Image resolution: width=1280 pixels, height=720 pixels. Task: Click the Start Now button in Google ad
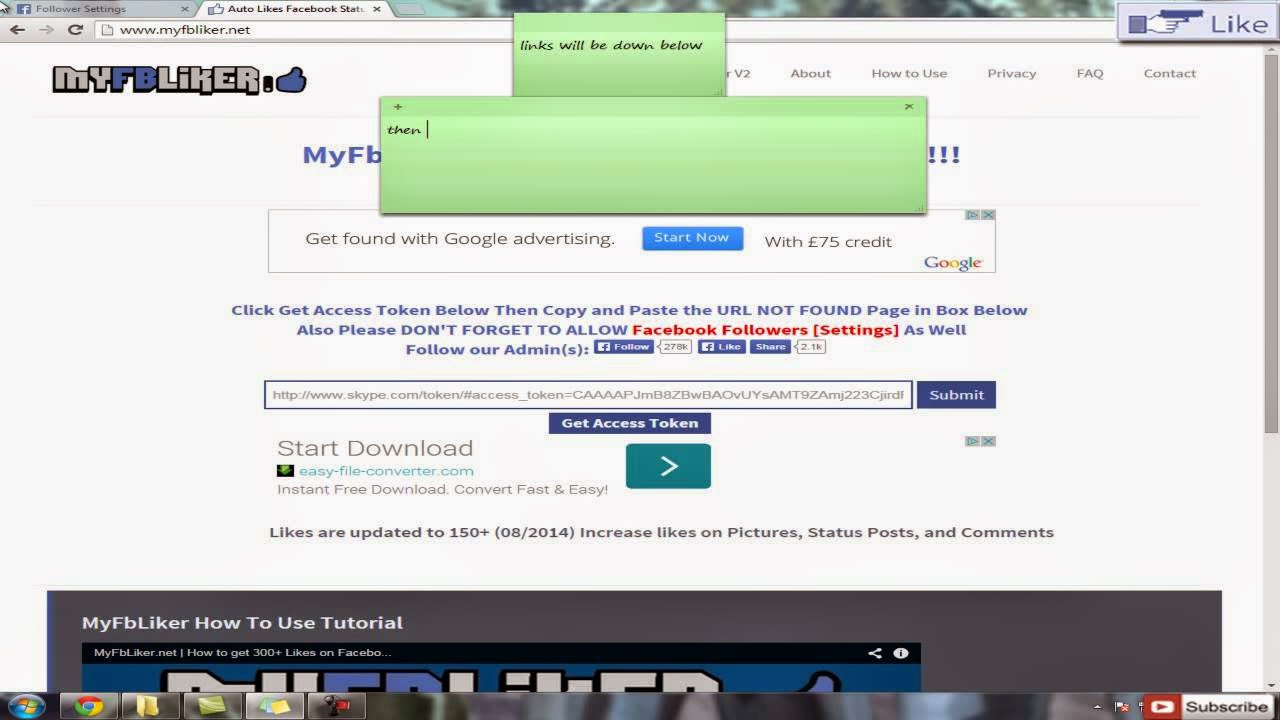coord(692,238)
